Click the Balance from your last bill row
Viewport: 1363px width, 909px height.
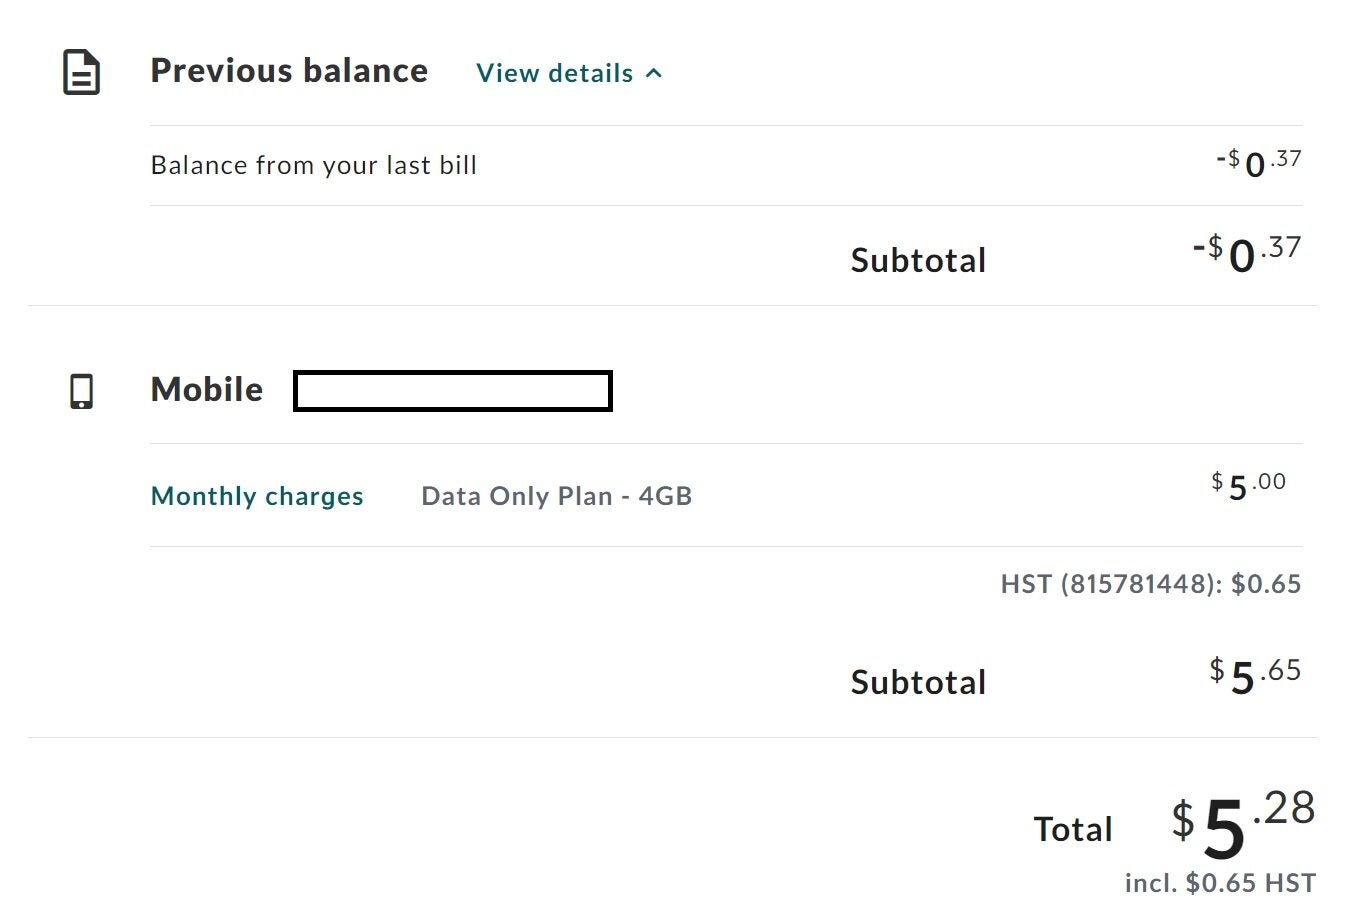coord(314,164)
